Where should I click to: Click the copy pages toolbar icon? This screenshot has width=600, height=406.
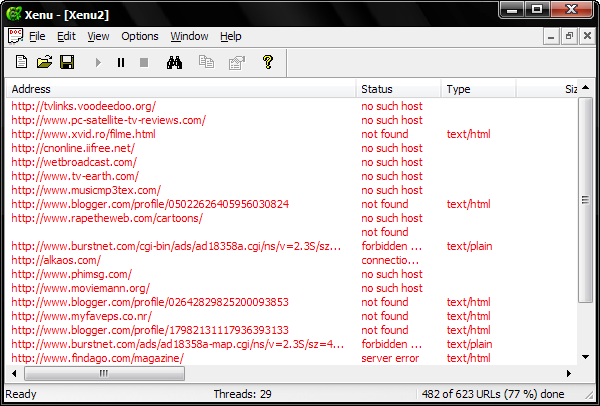(x=206, y=62)
